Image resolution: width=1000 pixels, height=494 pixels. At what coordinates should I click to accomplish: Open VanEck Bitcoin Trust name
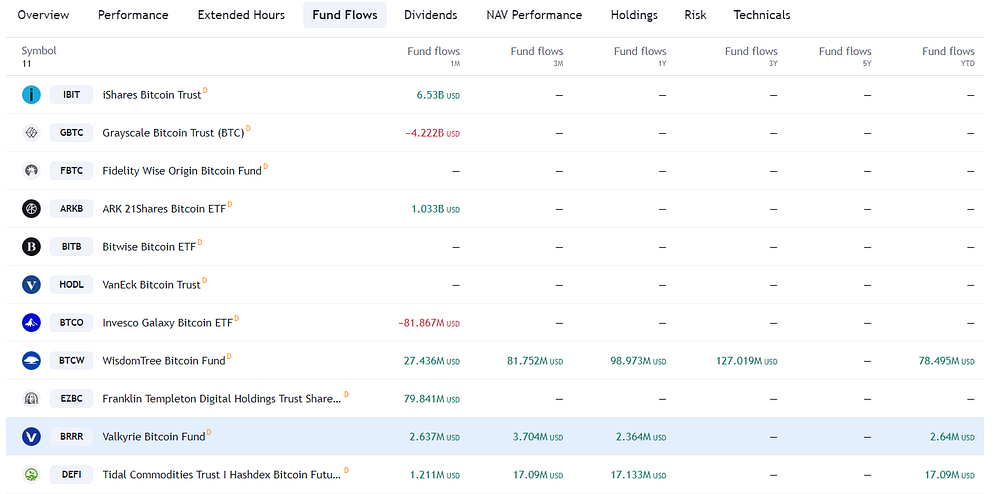click(151, 285)
